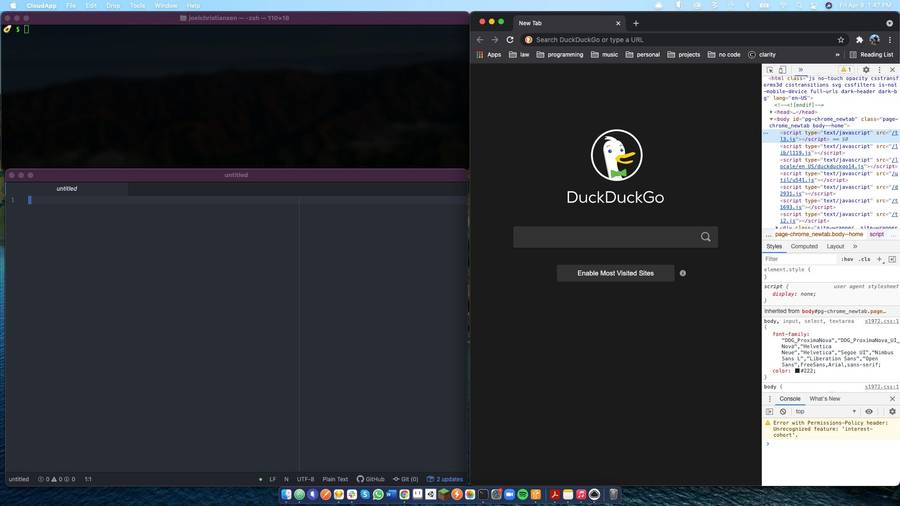This screenshot has width=900, height=506.
Task: Open the Chrome extensions puzzle icon
Action: 859,40
